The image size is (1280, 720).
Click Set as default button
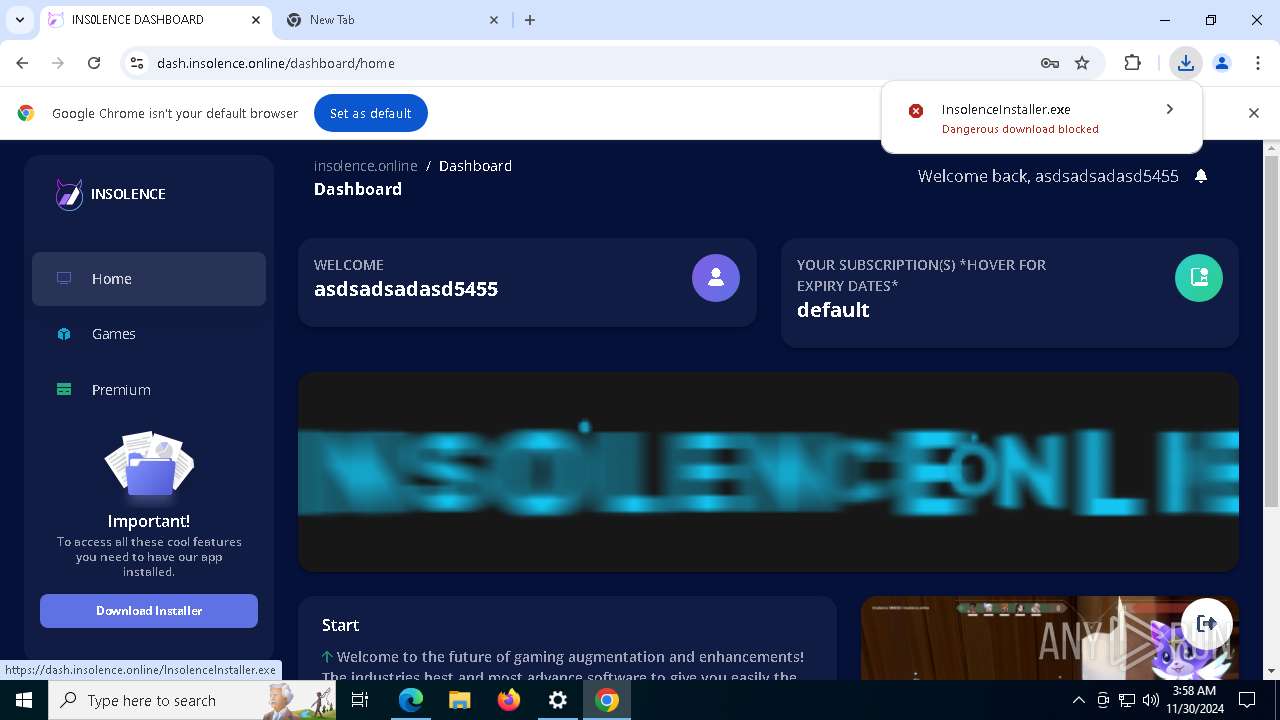coord(371,113)
